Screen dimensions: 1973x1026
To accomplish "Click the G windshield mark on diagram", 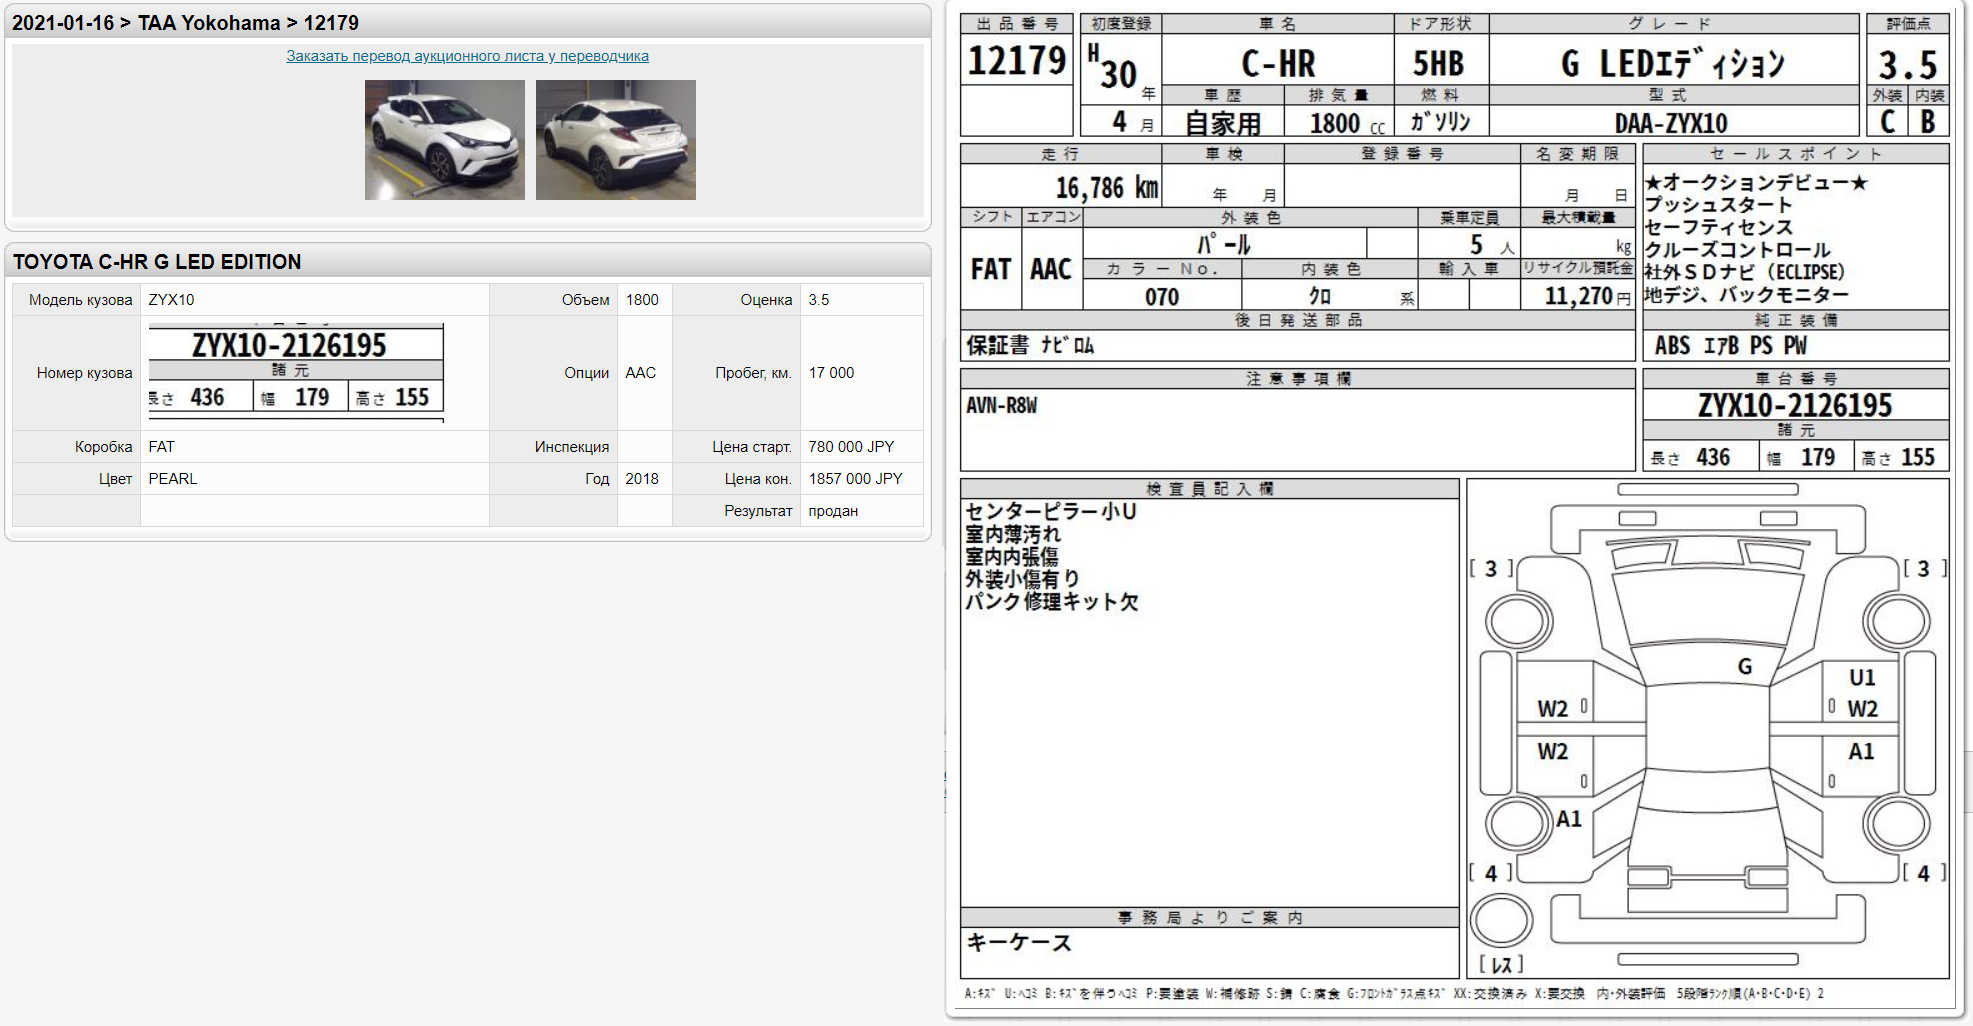I will (x=1745, y=667).
